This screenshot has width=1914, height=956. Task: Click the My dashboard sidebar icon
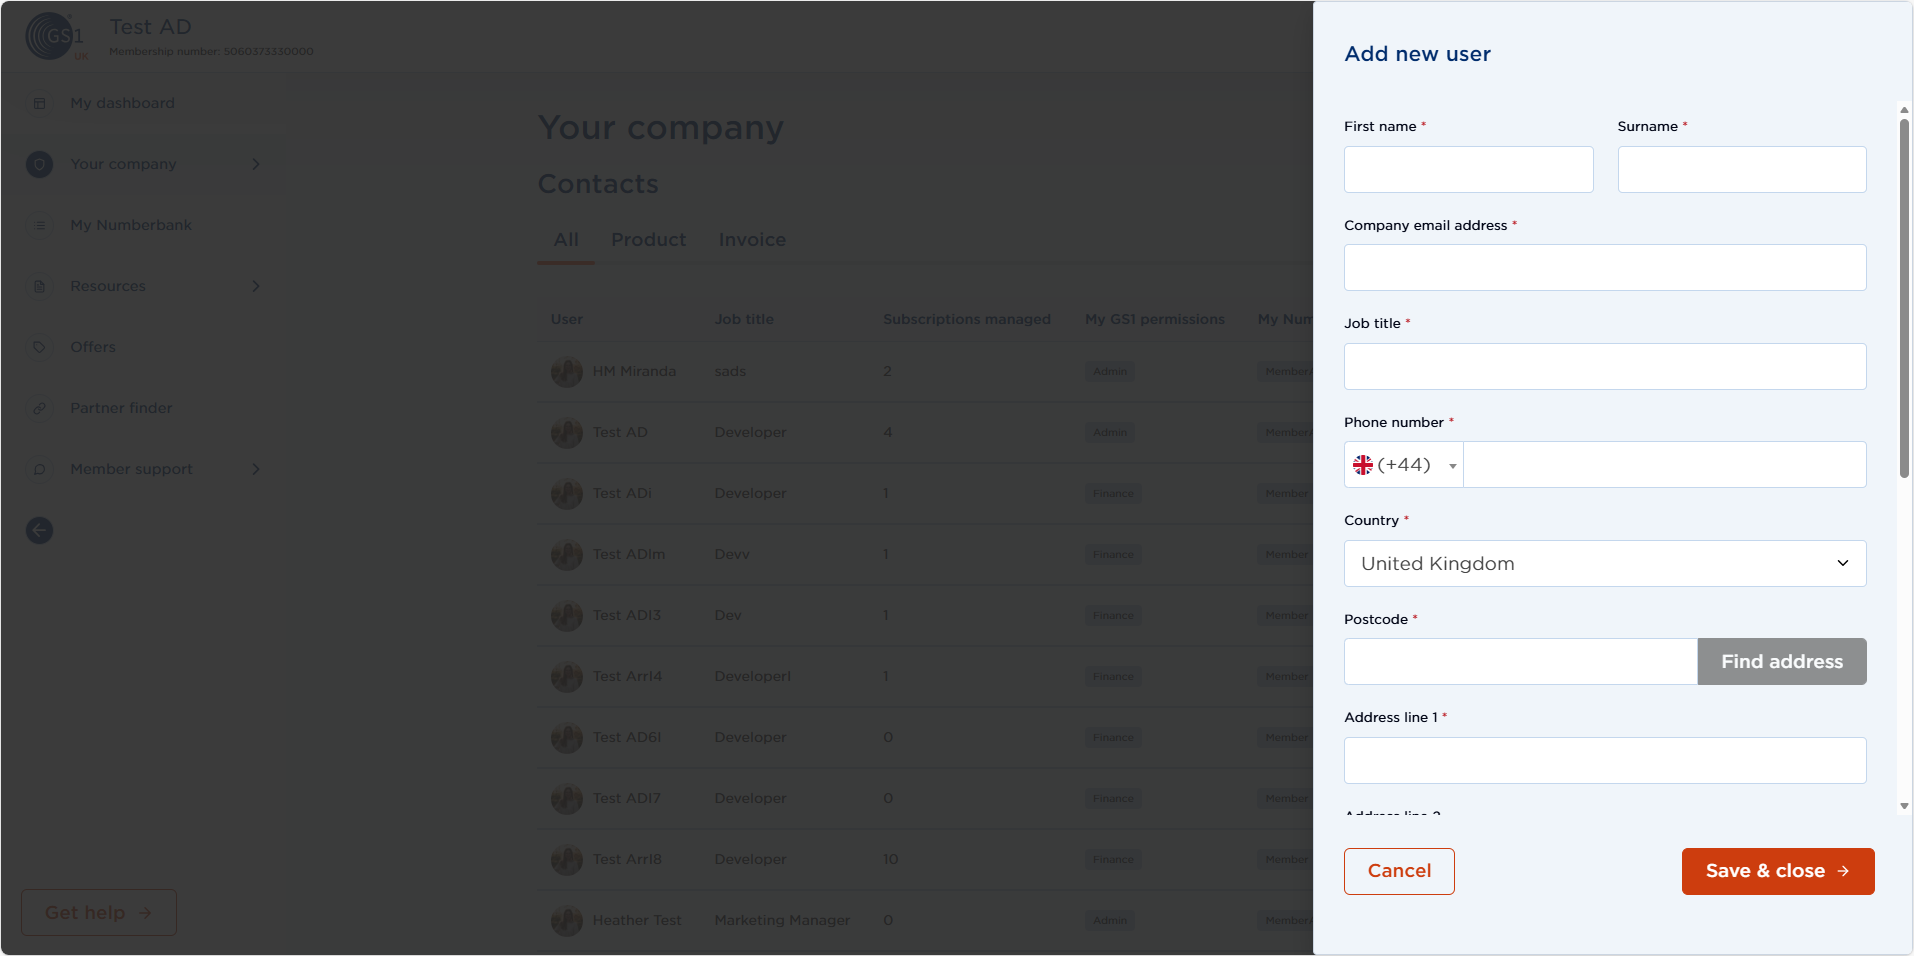tap(40, 103)
